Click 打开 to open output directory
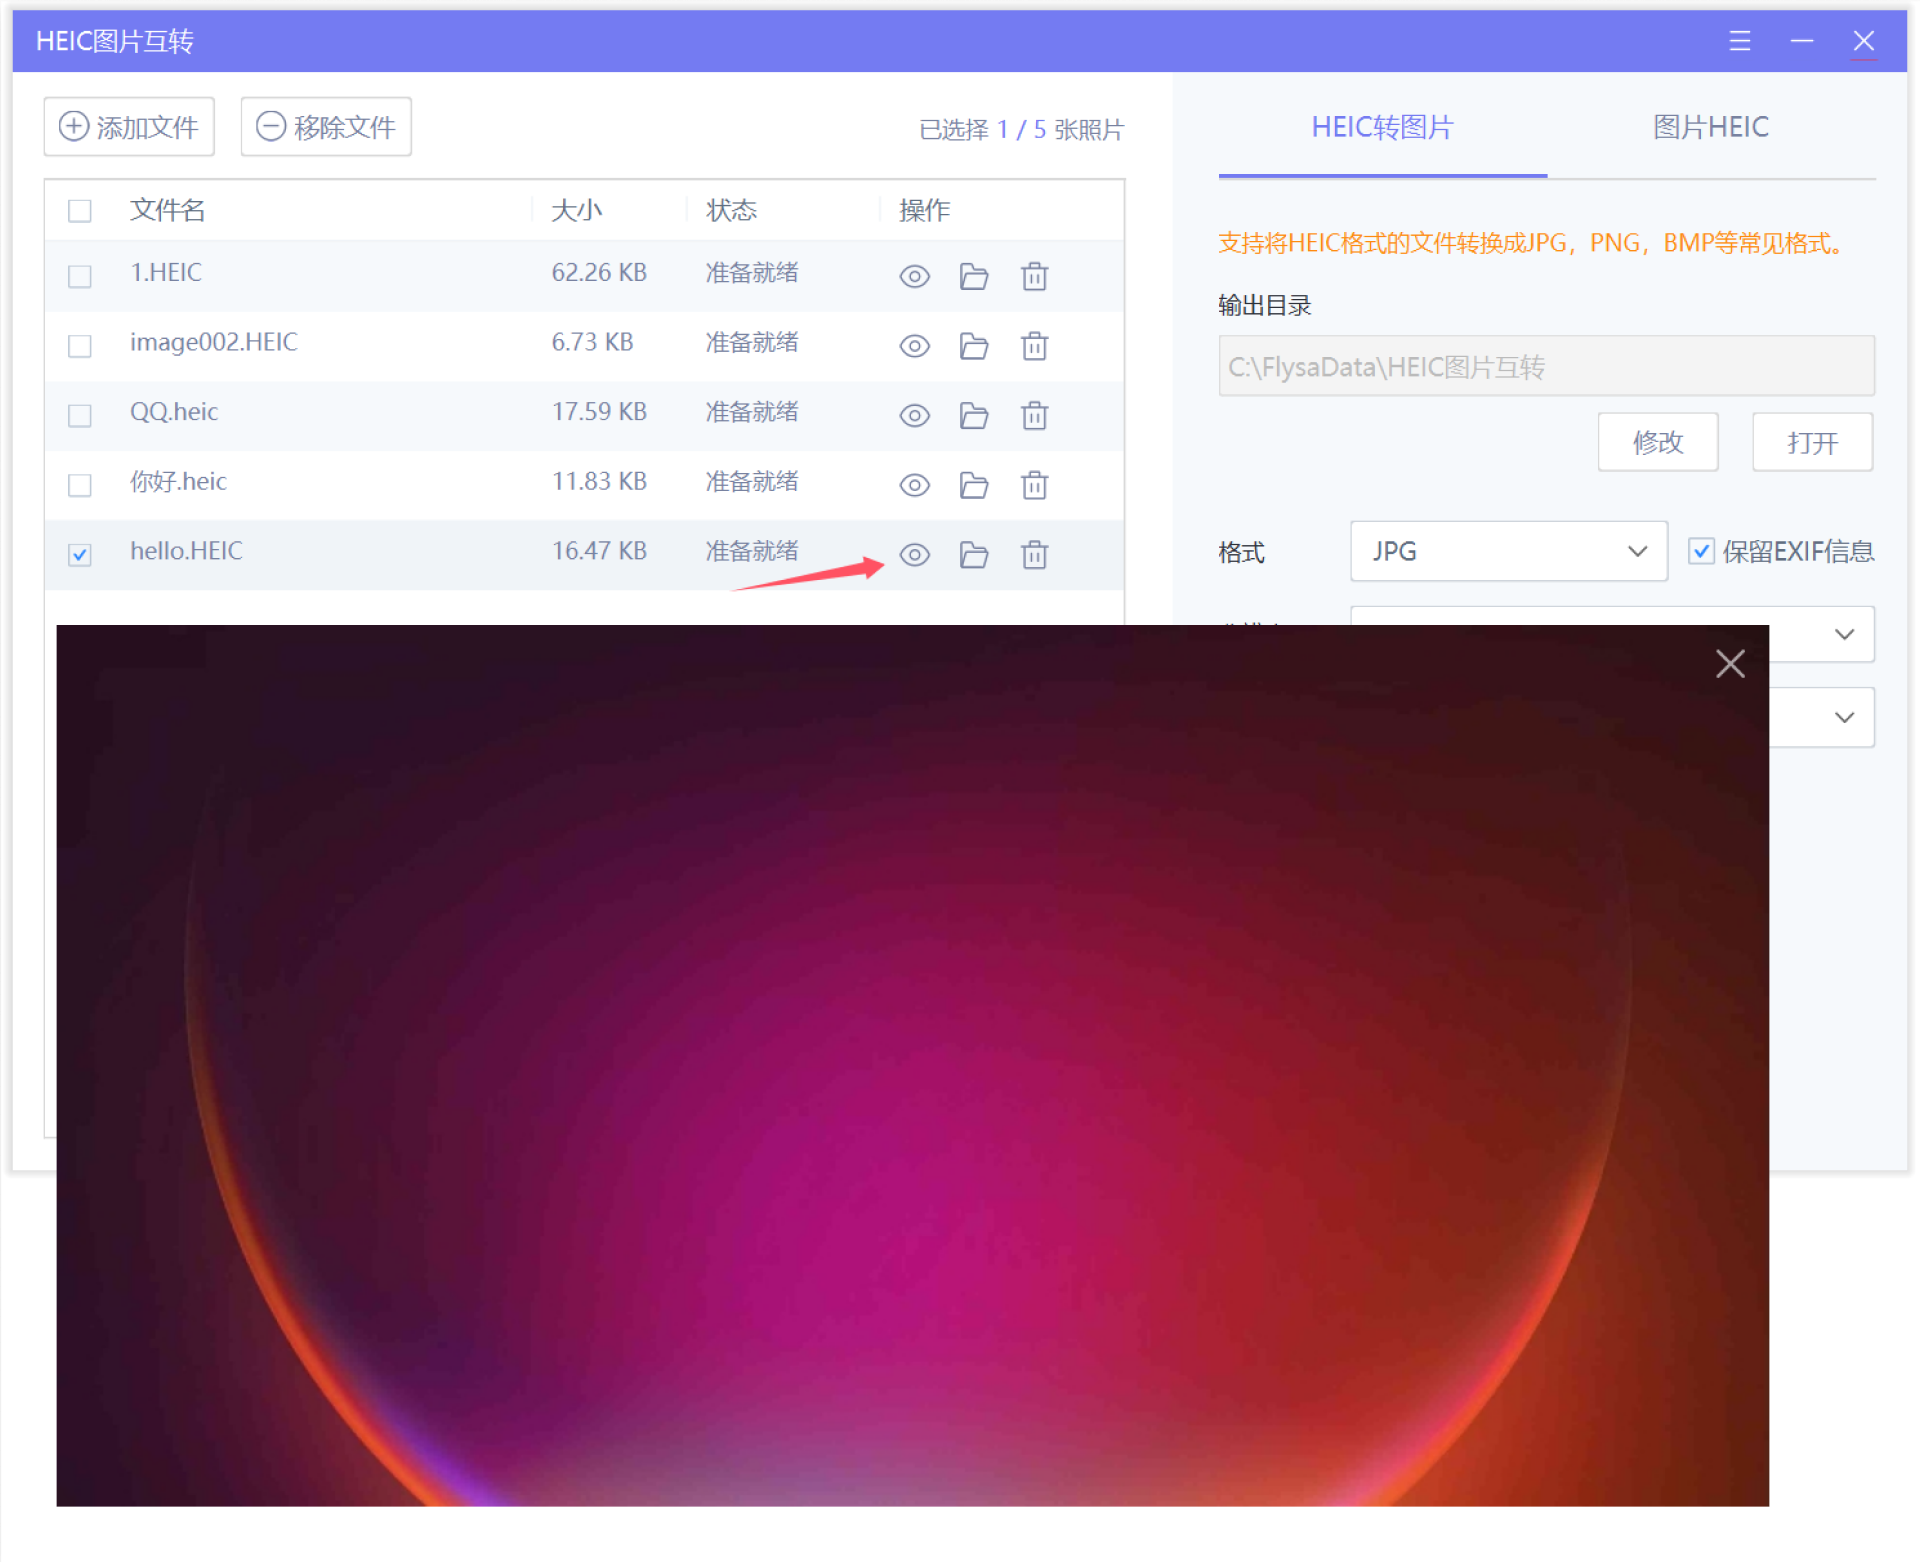The width and height of the screenshot is (1920, 1562). point(1812,442)
